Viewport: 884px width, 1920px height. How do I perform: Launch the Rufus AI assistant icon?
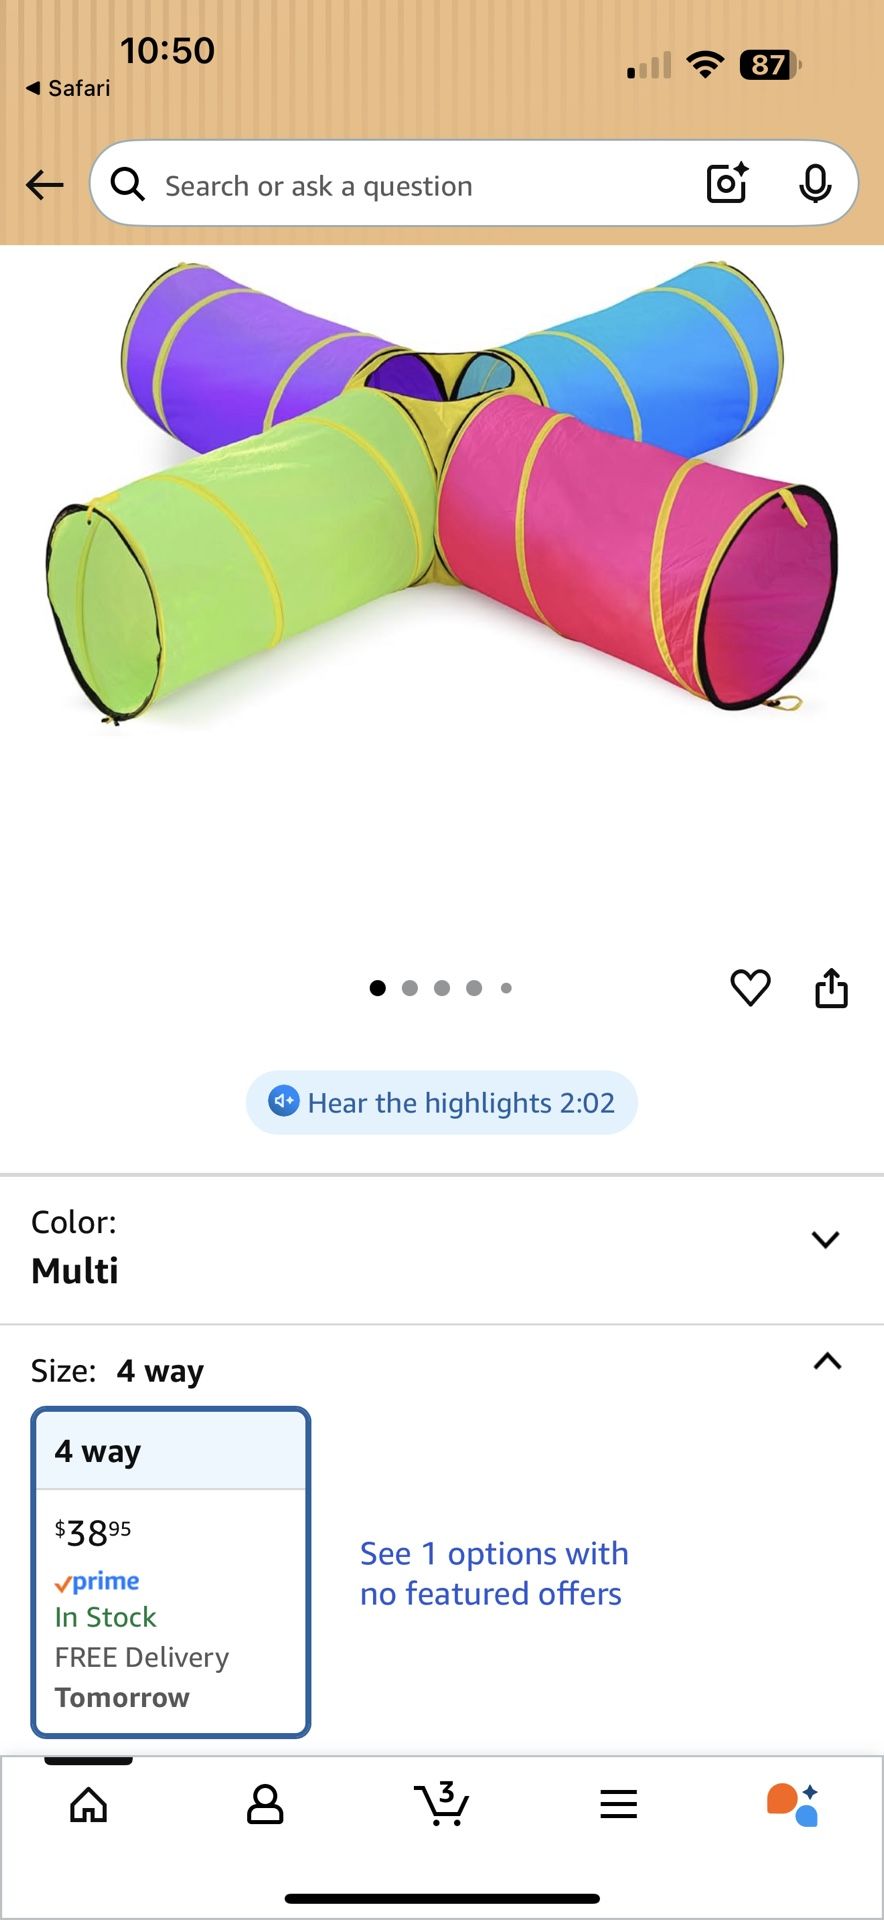793,1804
